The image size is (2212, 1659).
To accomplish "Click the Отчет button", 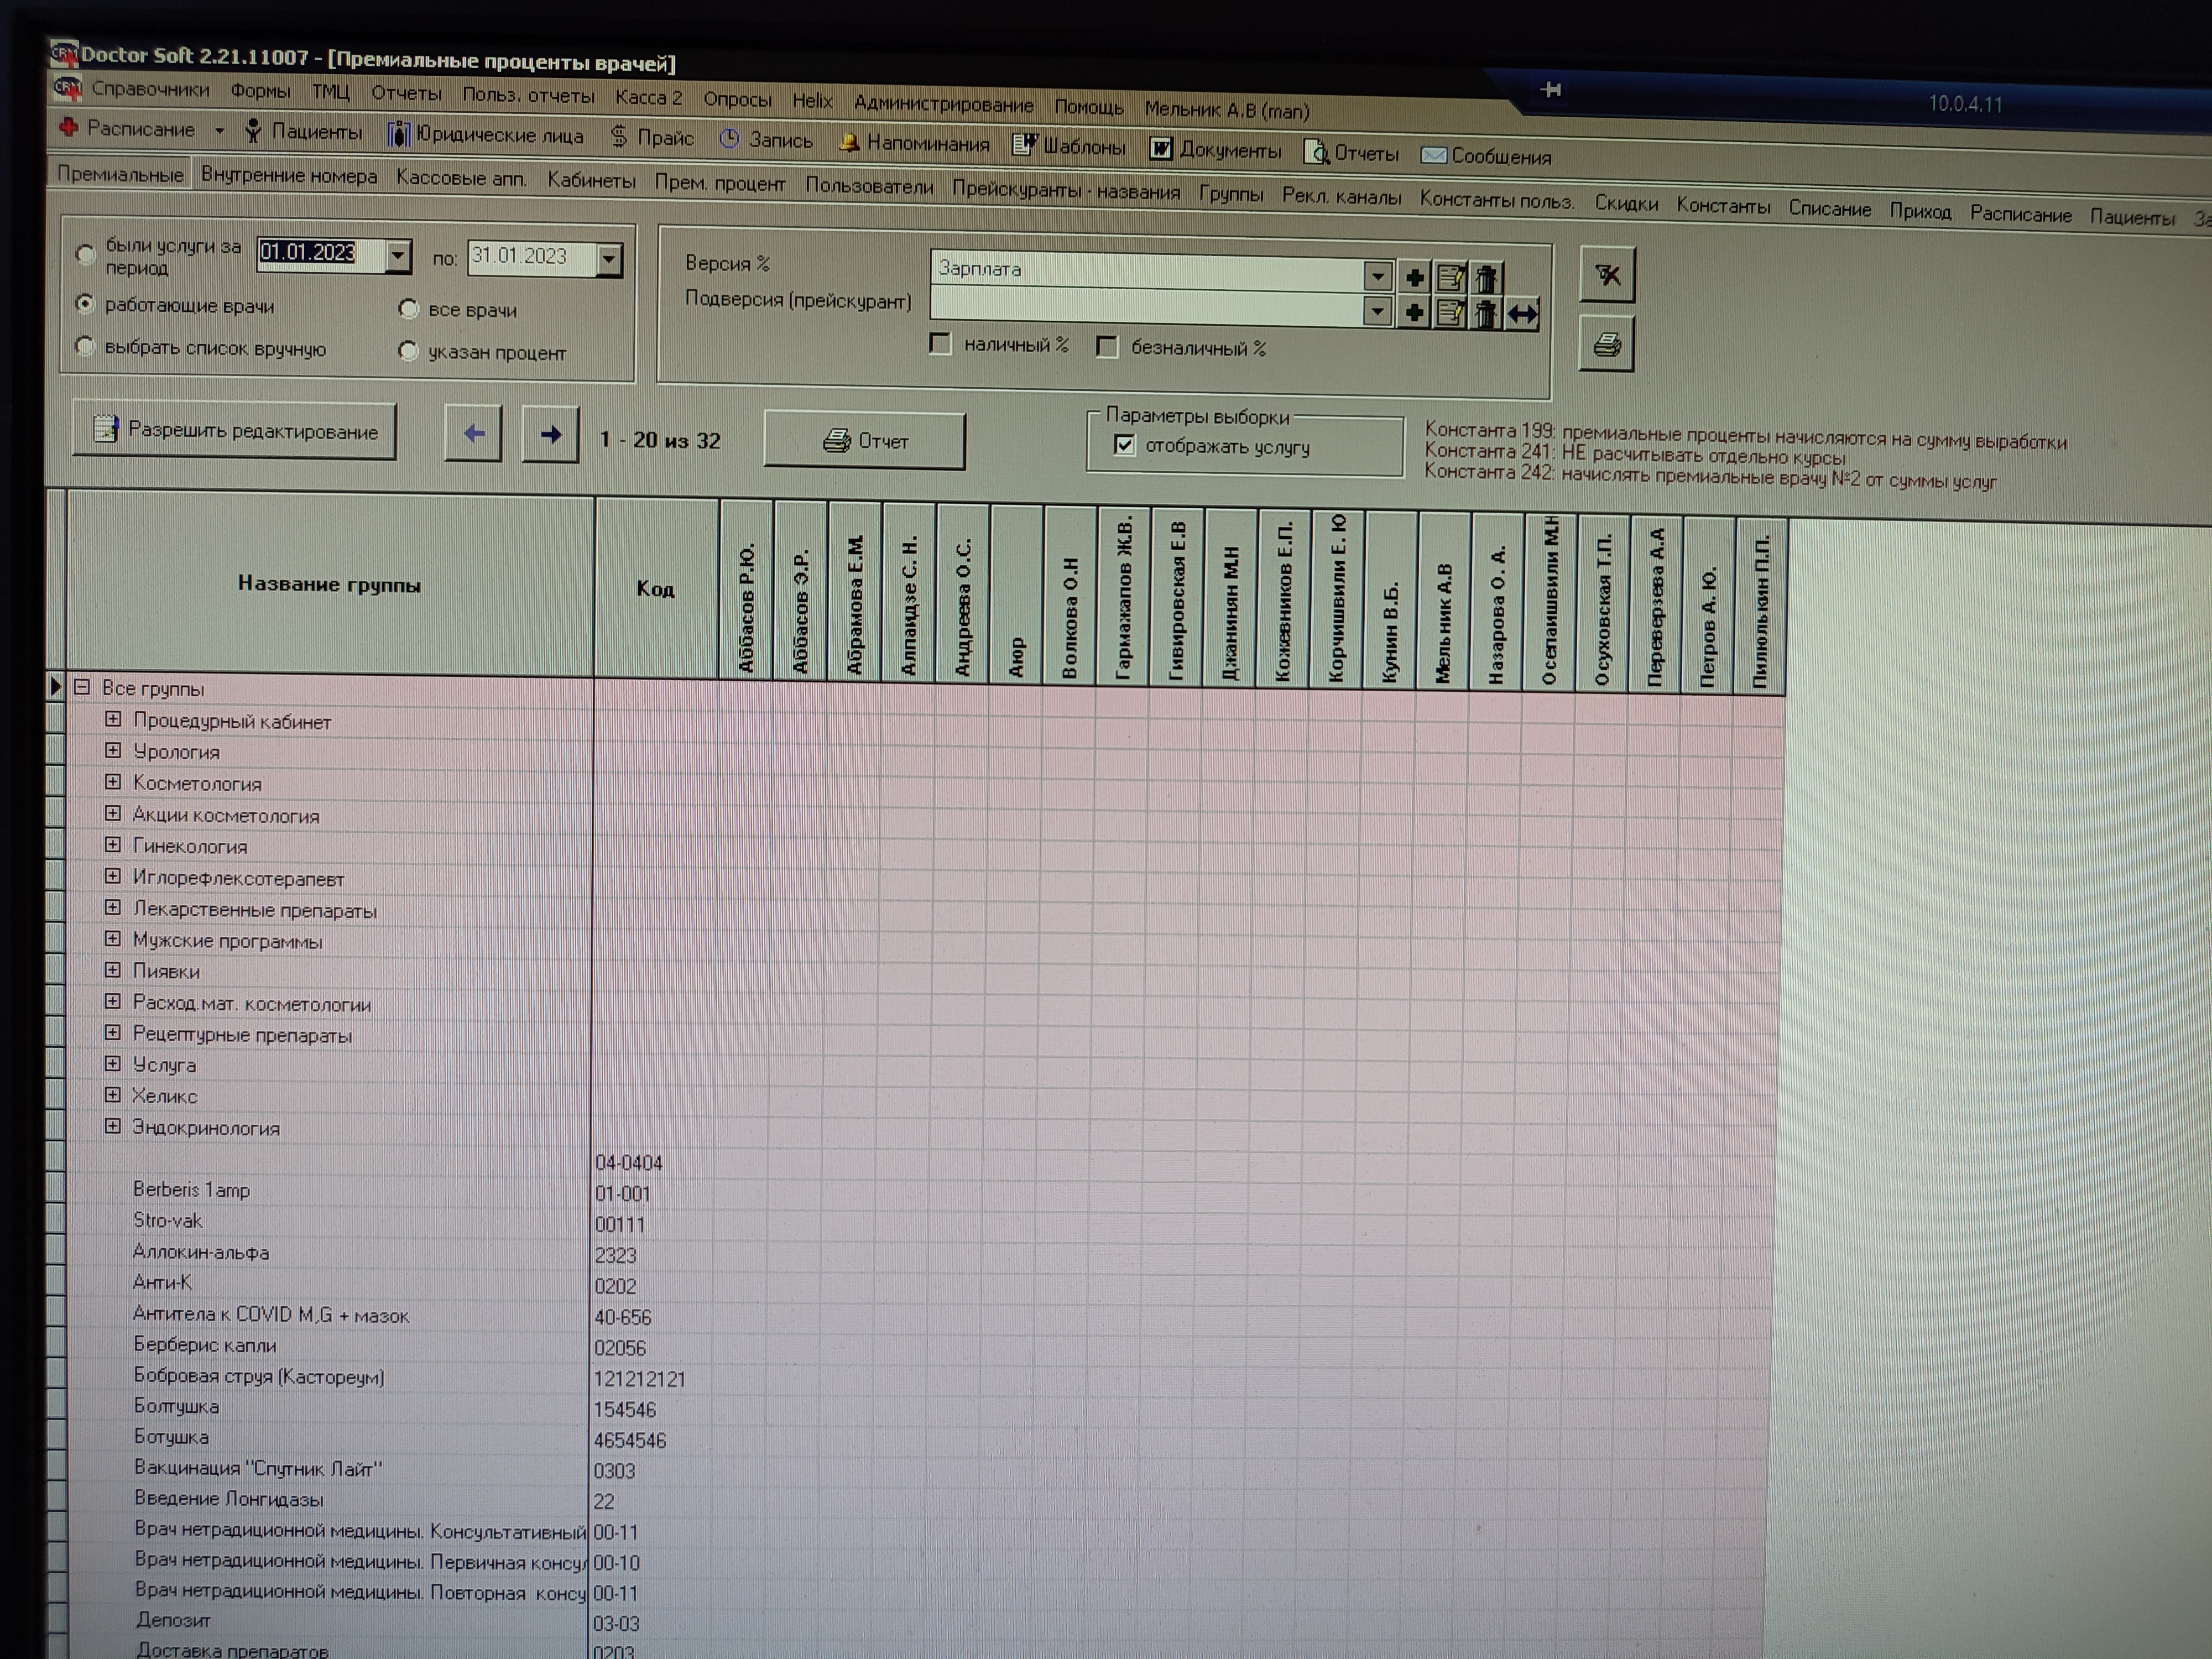I will coord(865,441).
